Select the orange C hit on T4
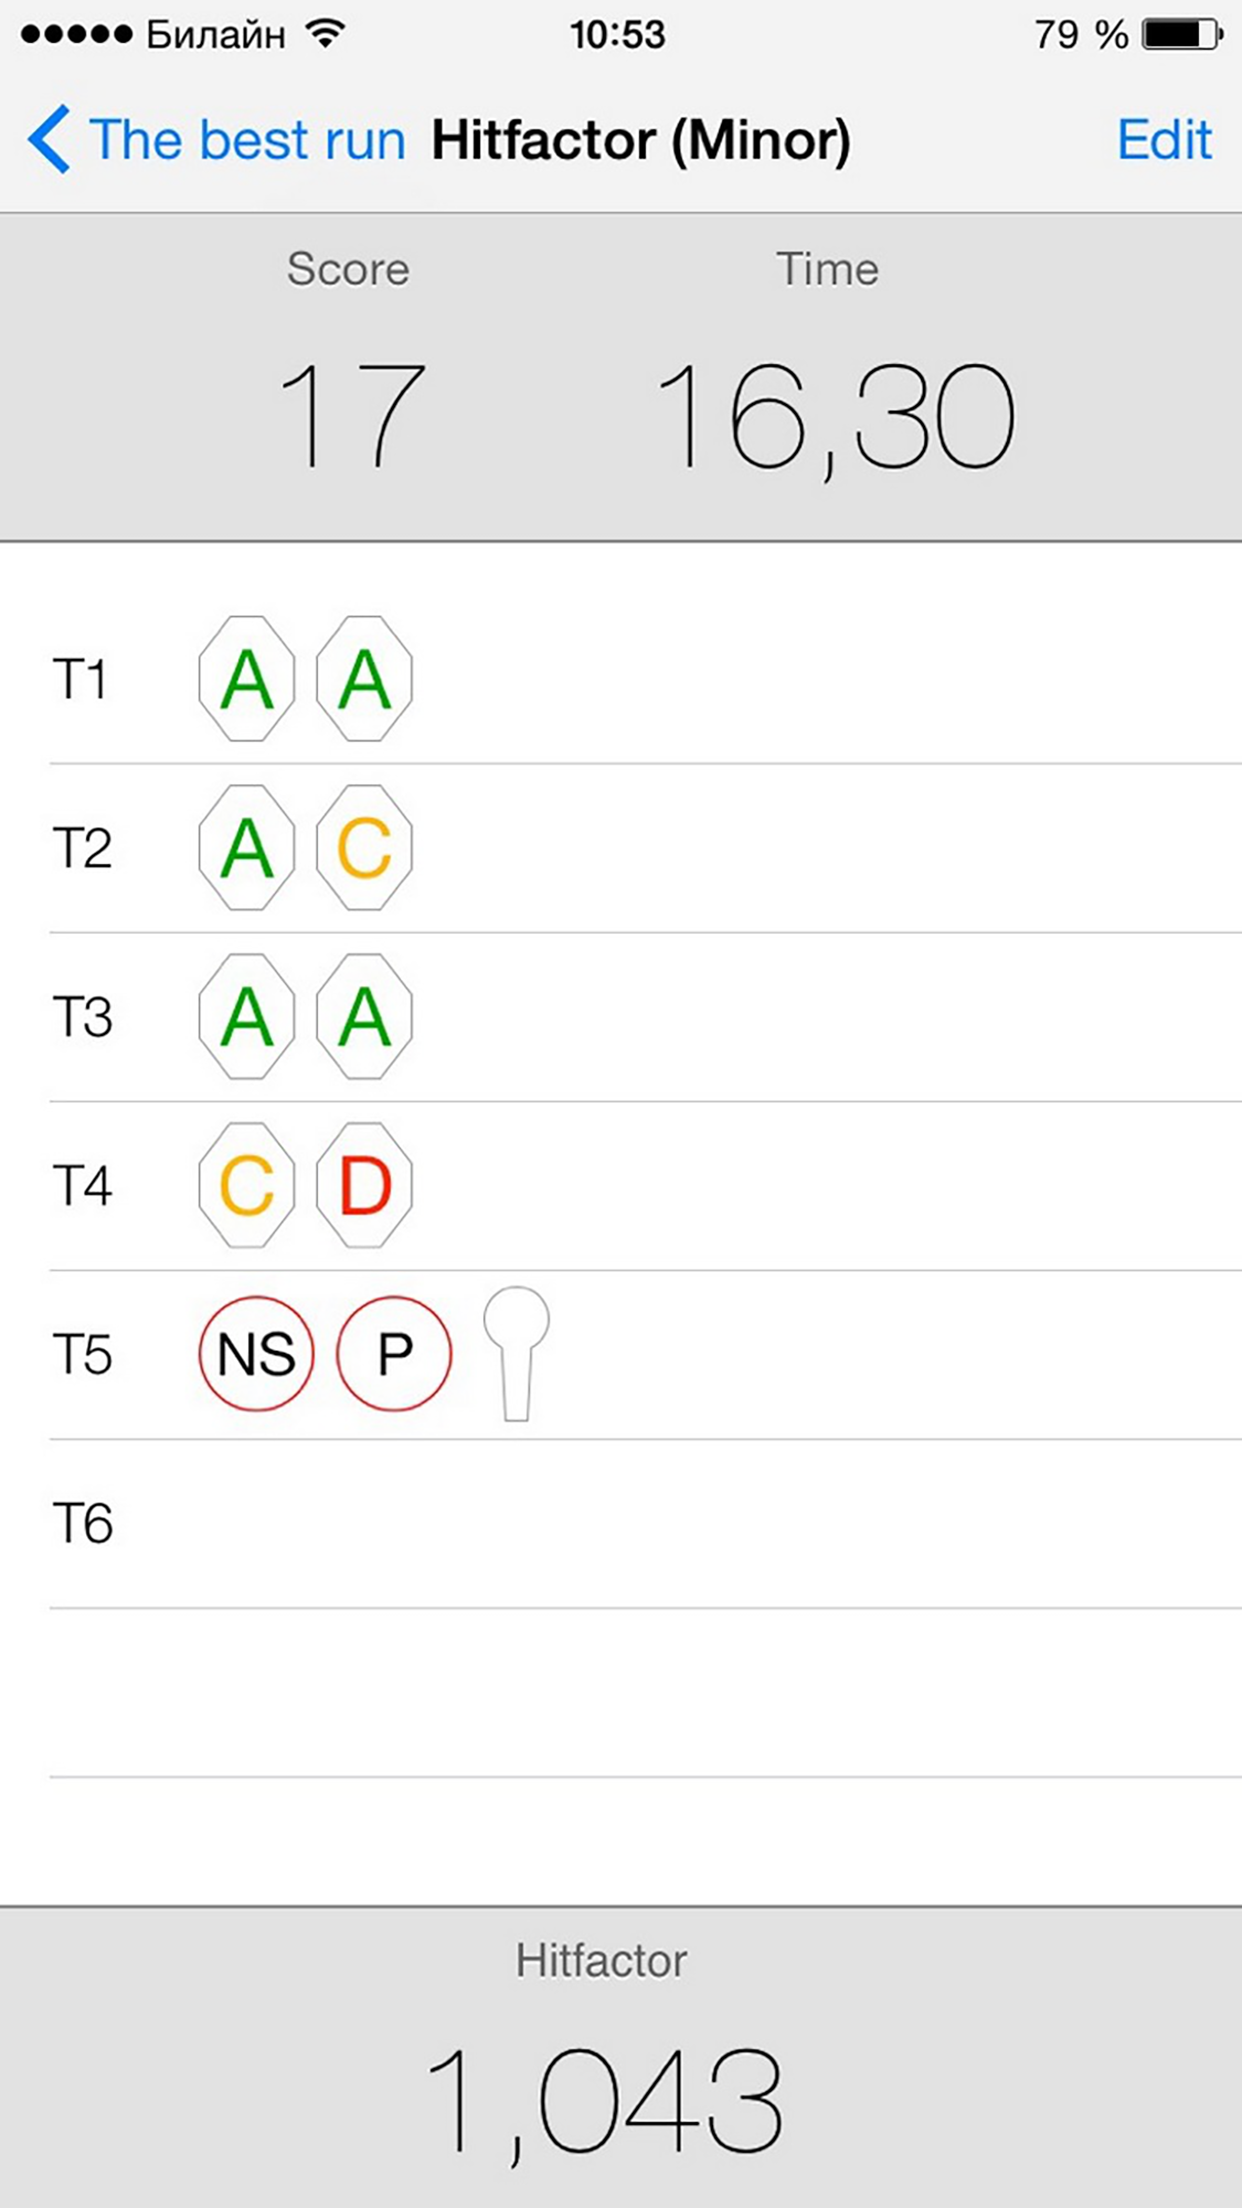 pyautogui.click(x=247, y=1186)
